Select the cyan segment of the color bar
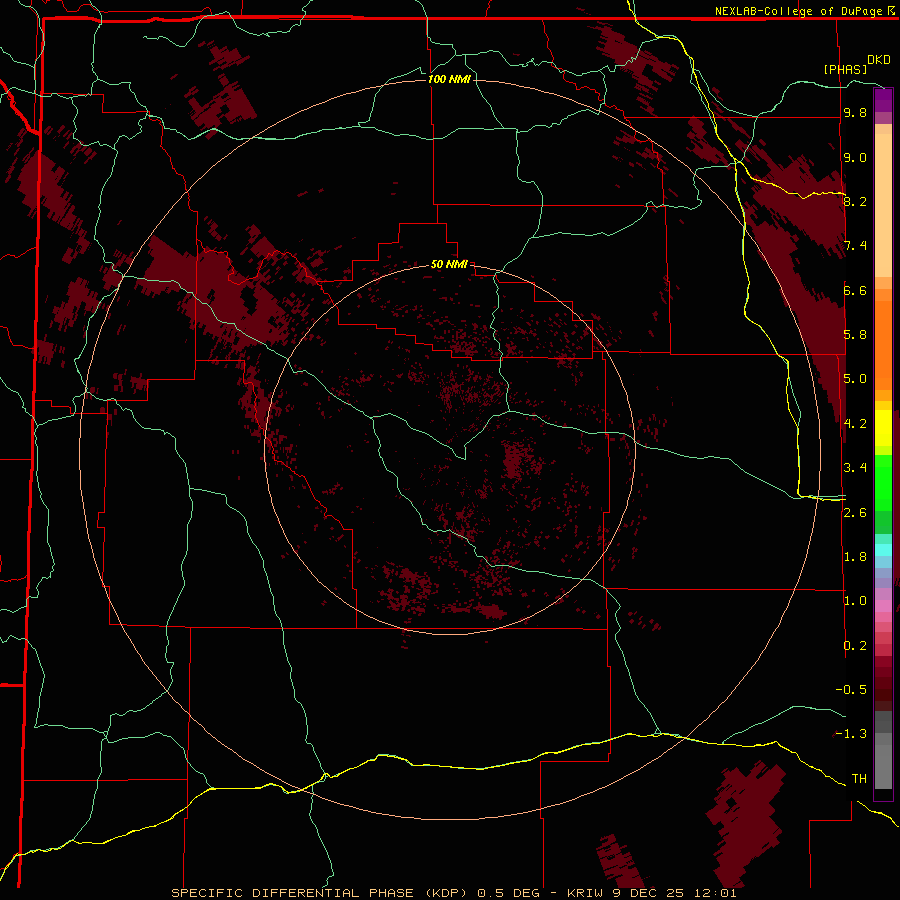The height and width of the screenshot is (900, 900). coord(883,550)
